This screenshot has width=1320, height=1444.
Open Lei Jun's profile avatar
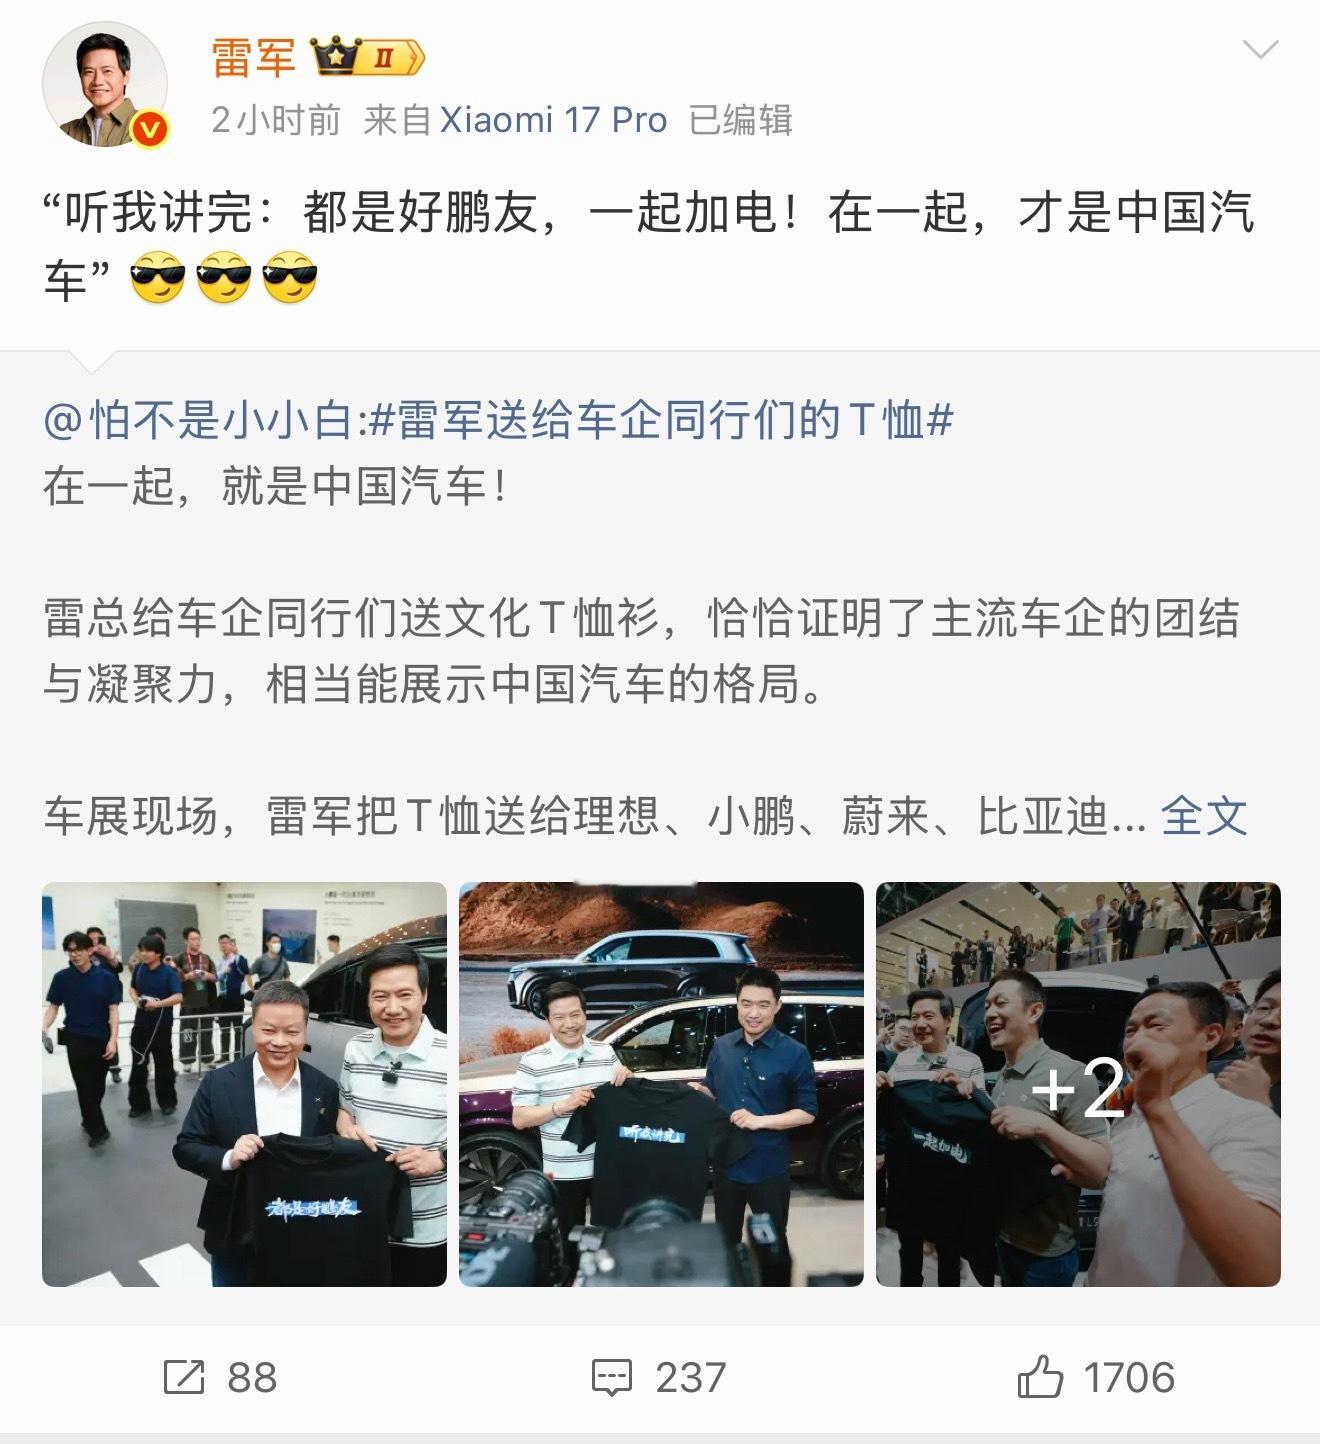104,85
